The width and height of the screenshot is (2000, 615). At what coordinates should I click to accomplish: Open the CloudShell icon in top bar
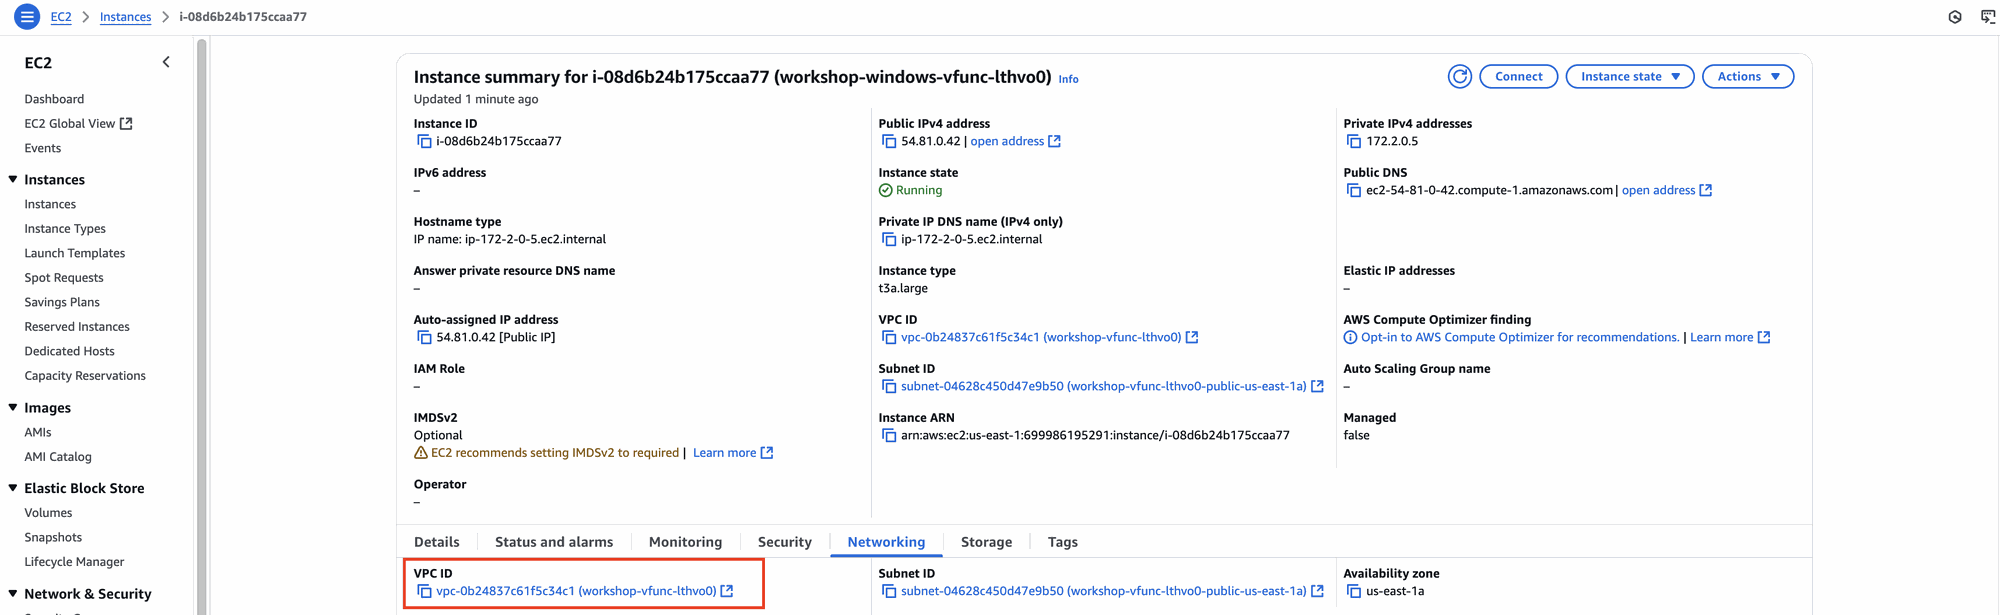(1987, 17)
